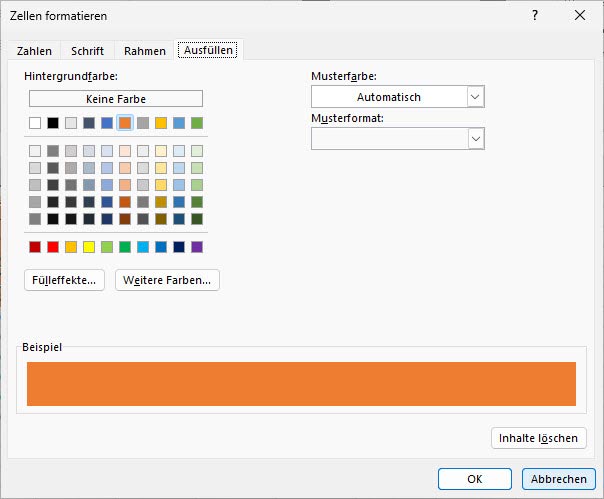Screen dimensions: 604x499
Task: Open the Musterfarbe Automatisch combo box
Action: [398, 97]
